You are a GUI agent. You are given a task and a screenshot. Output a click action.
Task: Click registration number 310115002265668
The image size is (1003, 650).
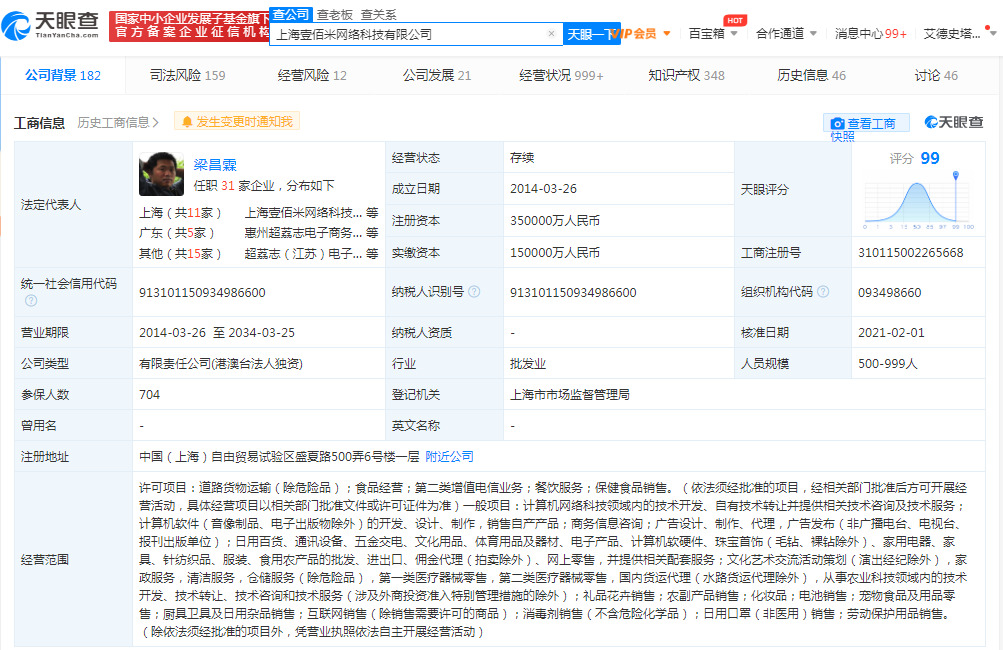911,253
